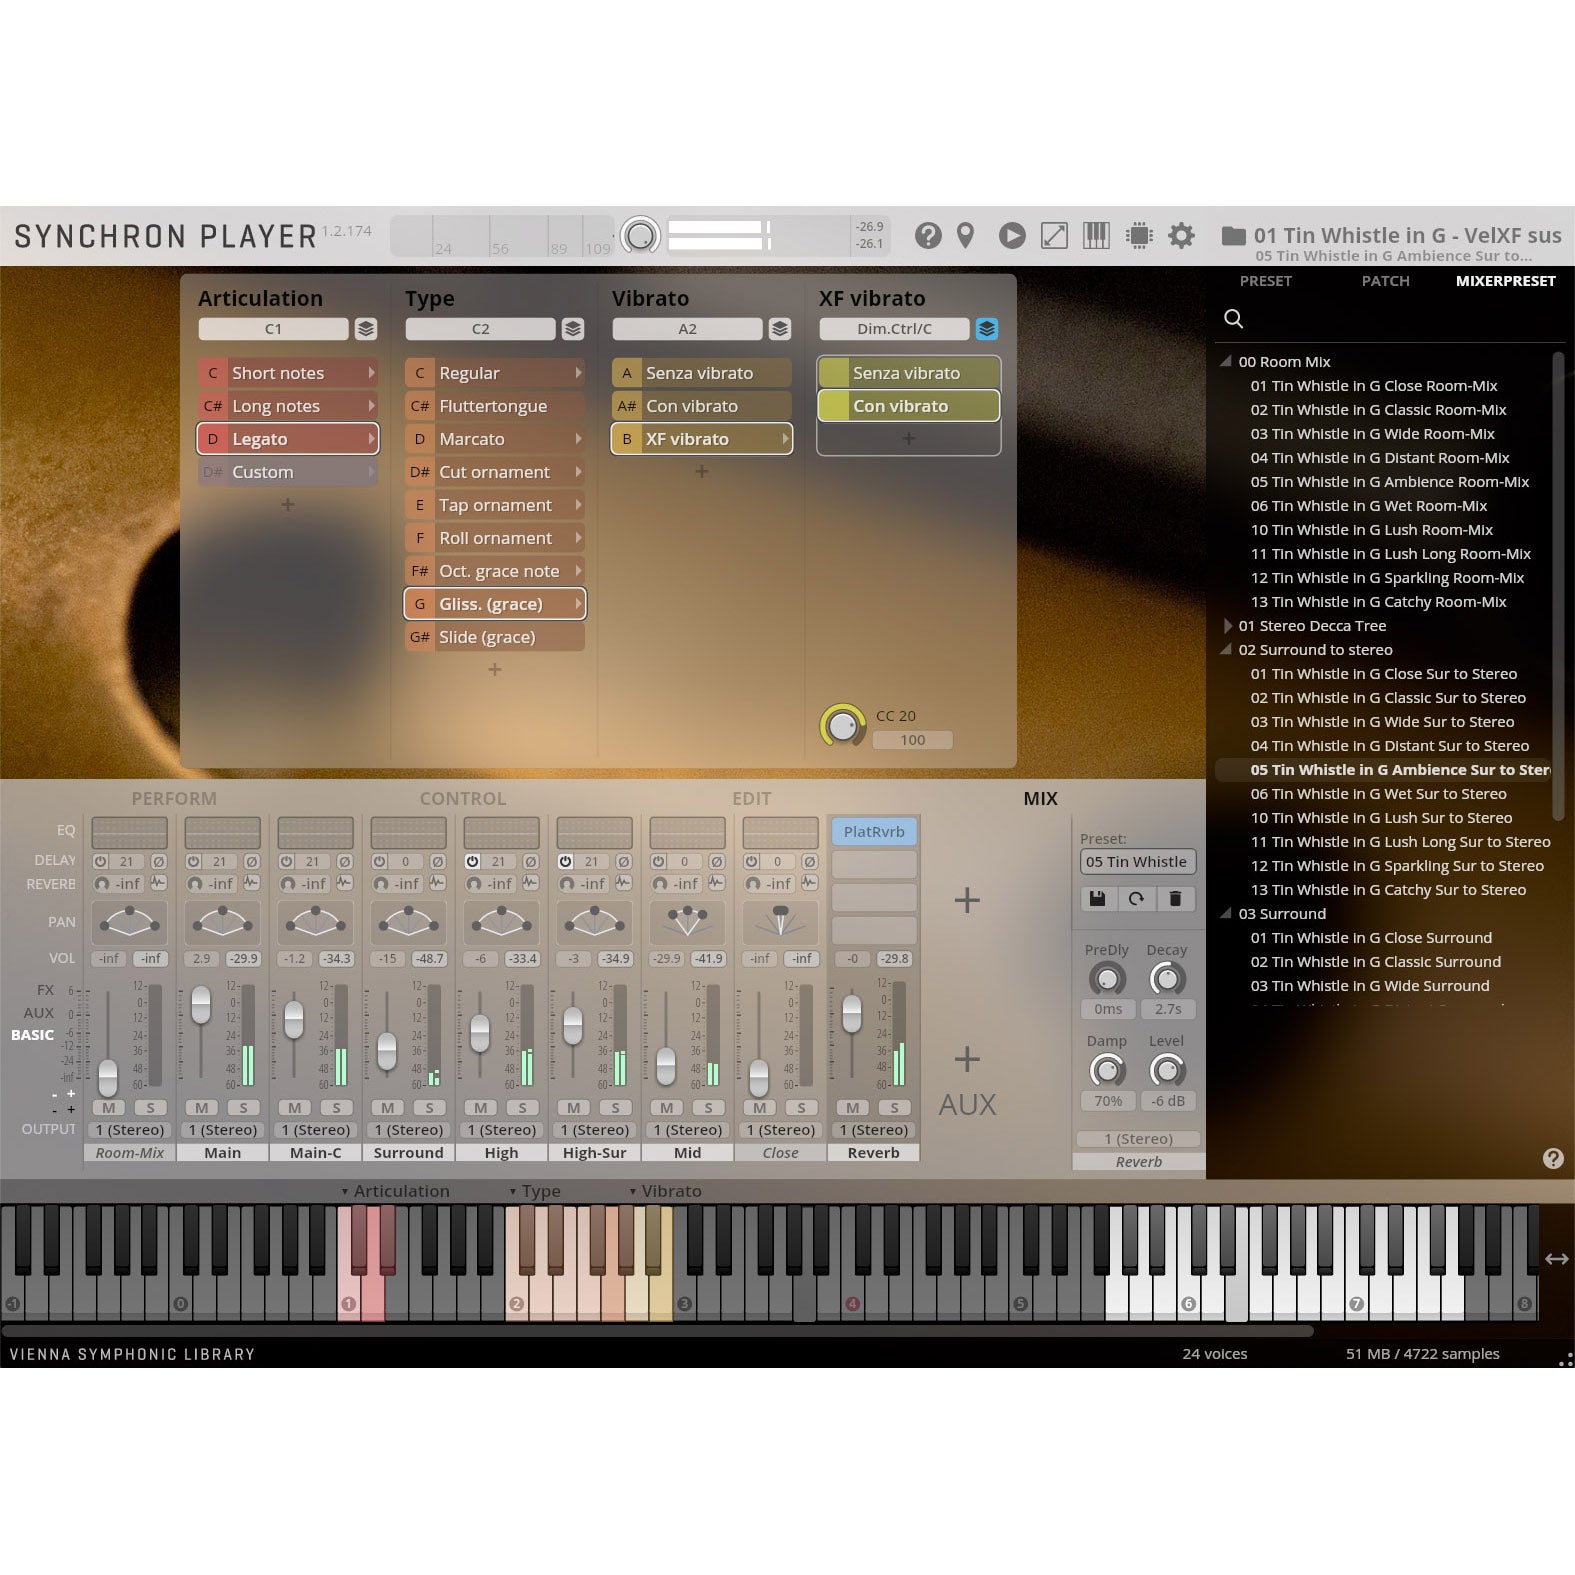The height and width of the screenshot is (1575, 1575).
Task: Collapse the 03 Surround folder
Action: click(1226, 913)
